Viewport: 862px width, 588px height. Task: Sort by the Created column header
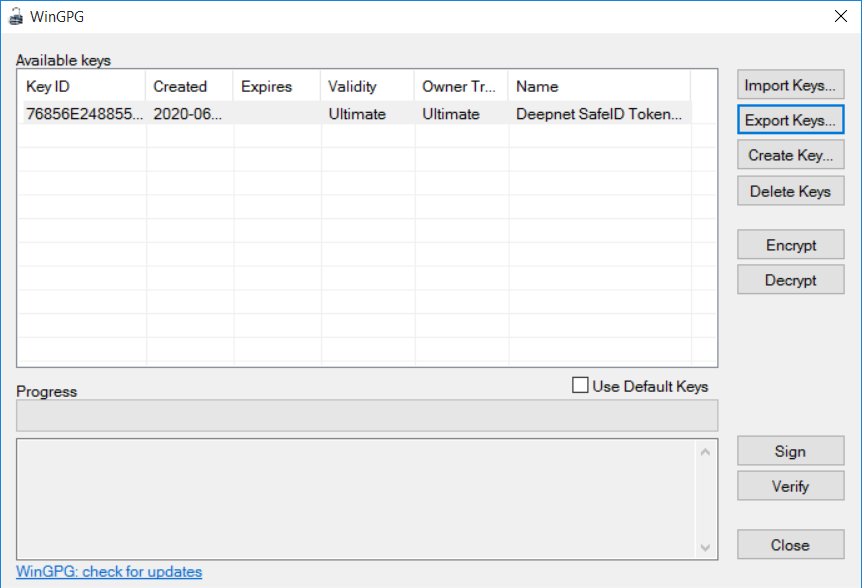[x=189, y=86]
